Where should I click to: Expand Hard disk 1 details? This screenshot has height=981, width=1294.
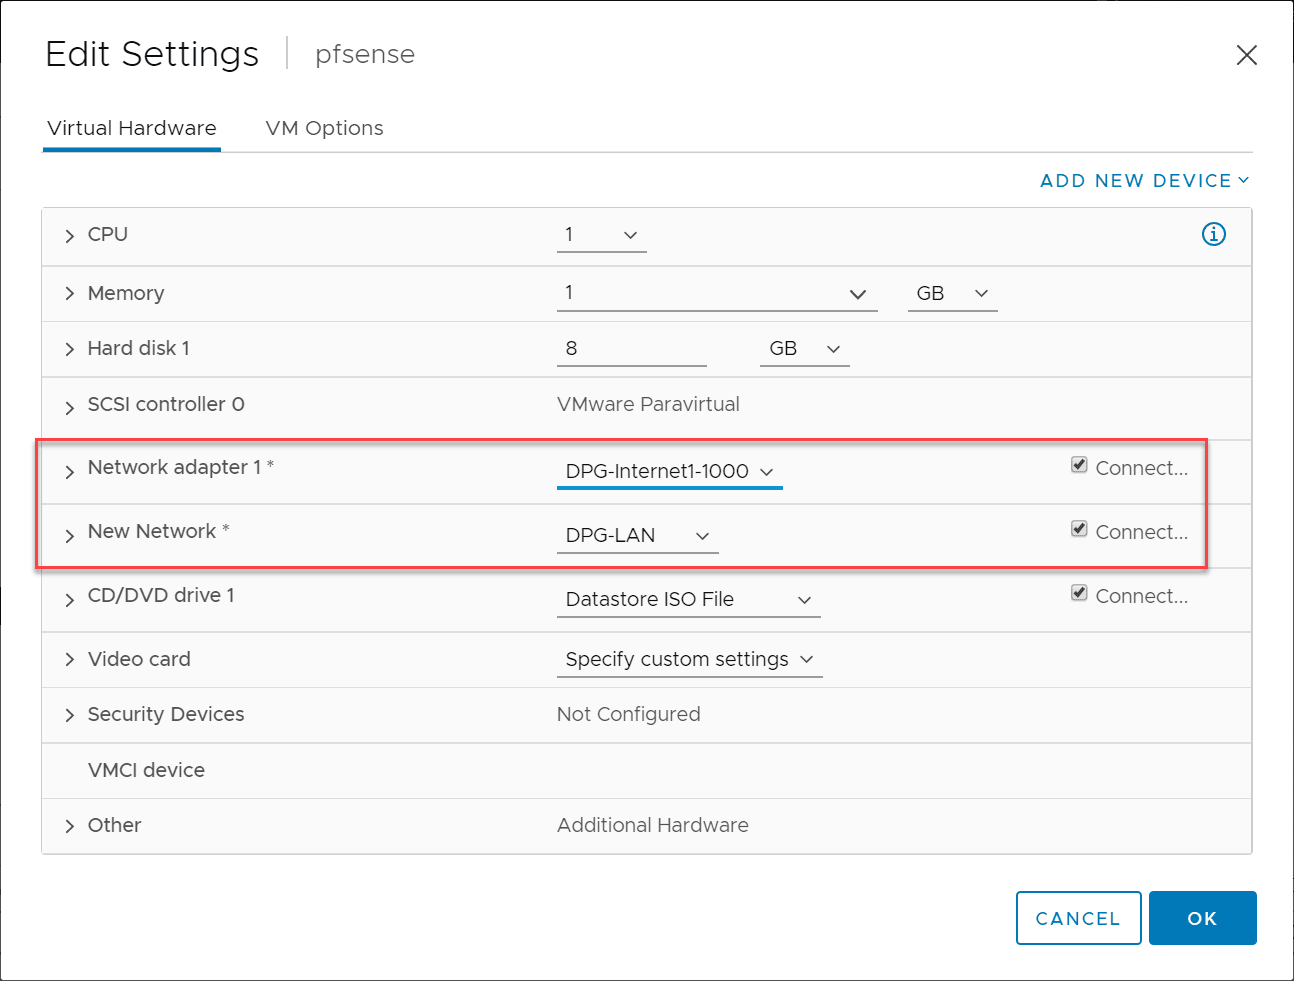(70, 349)
